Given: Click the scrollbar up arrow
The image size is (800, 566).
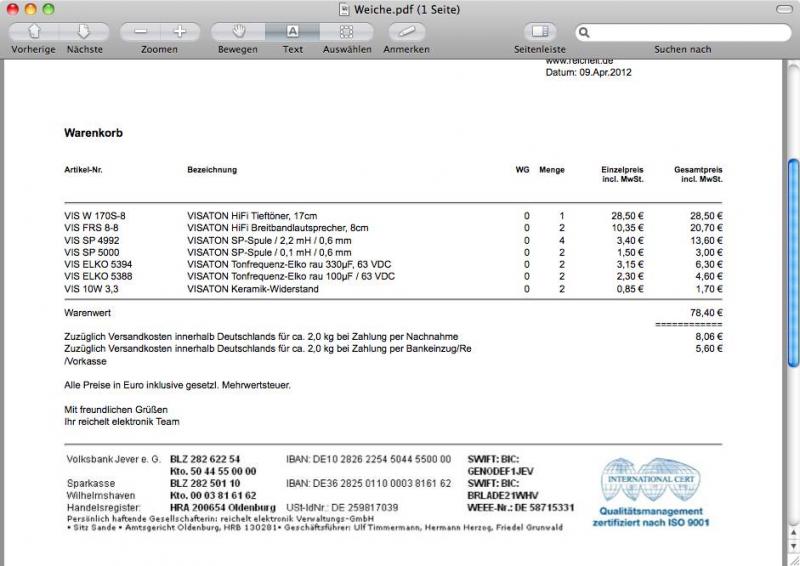Looking at the screenshot, I should 793,533.
